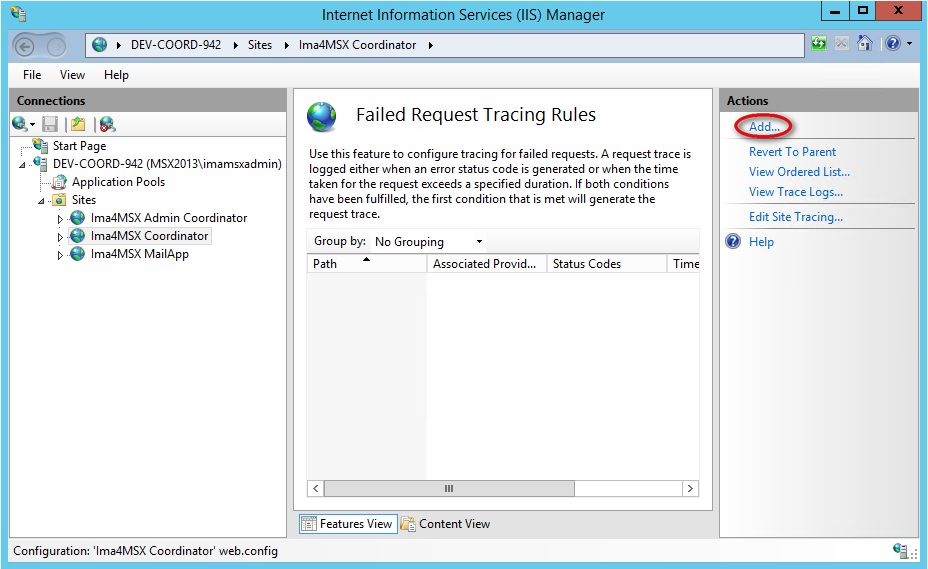Click the blue Help question icon in toolbar
928x569 pixels.
pyautogui.click(x=893, y=43)
